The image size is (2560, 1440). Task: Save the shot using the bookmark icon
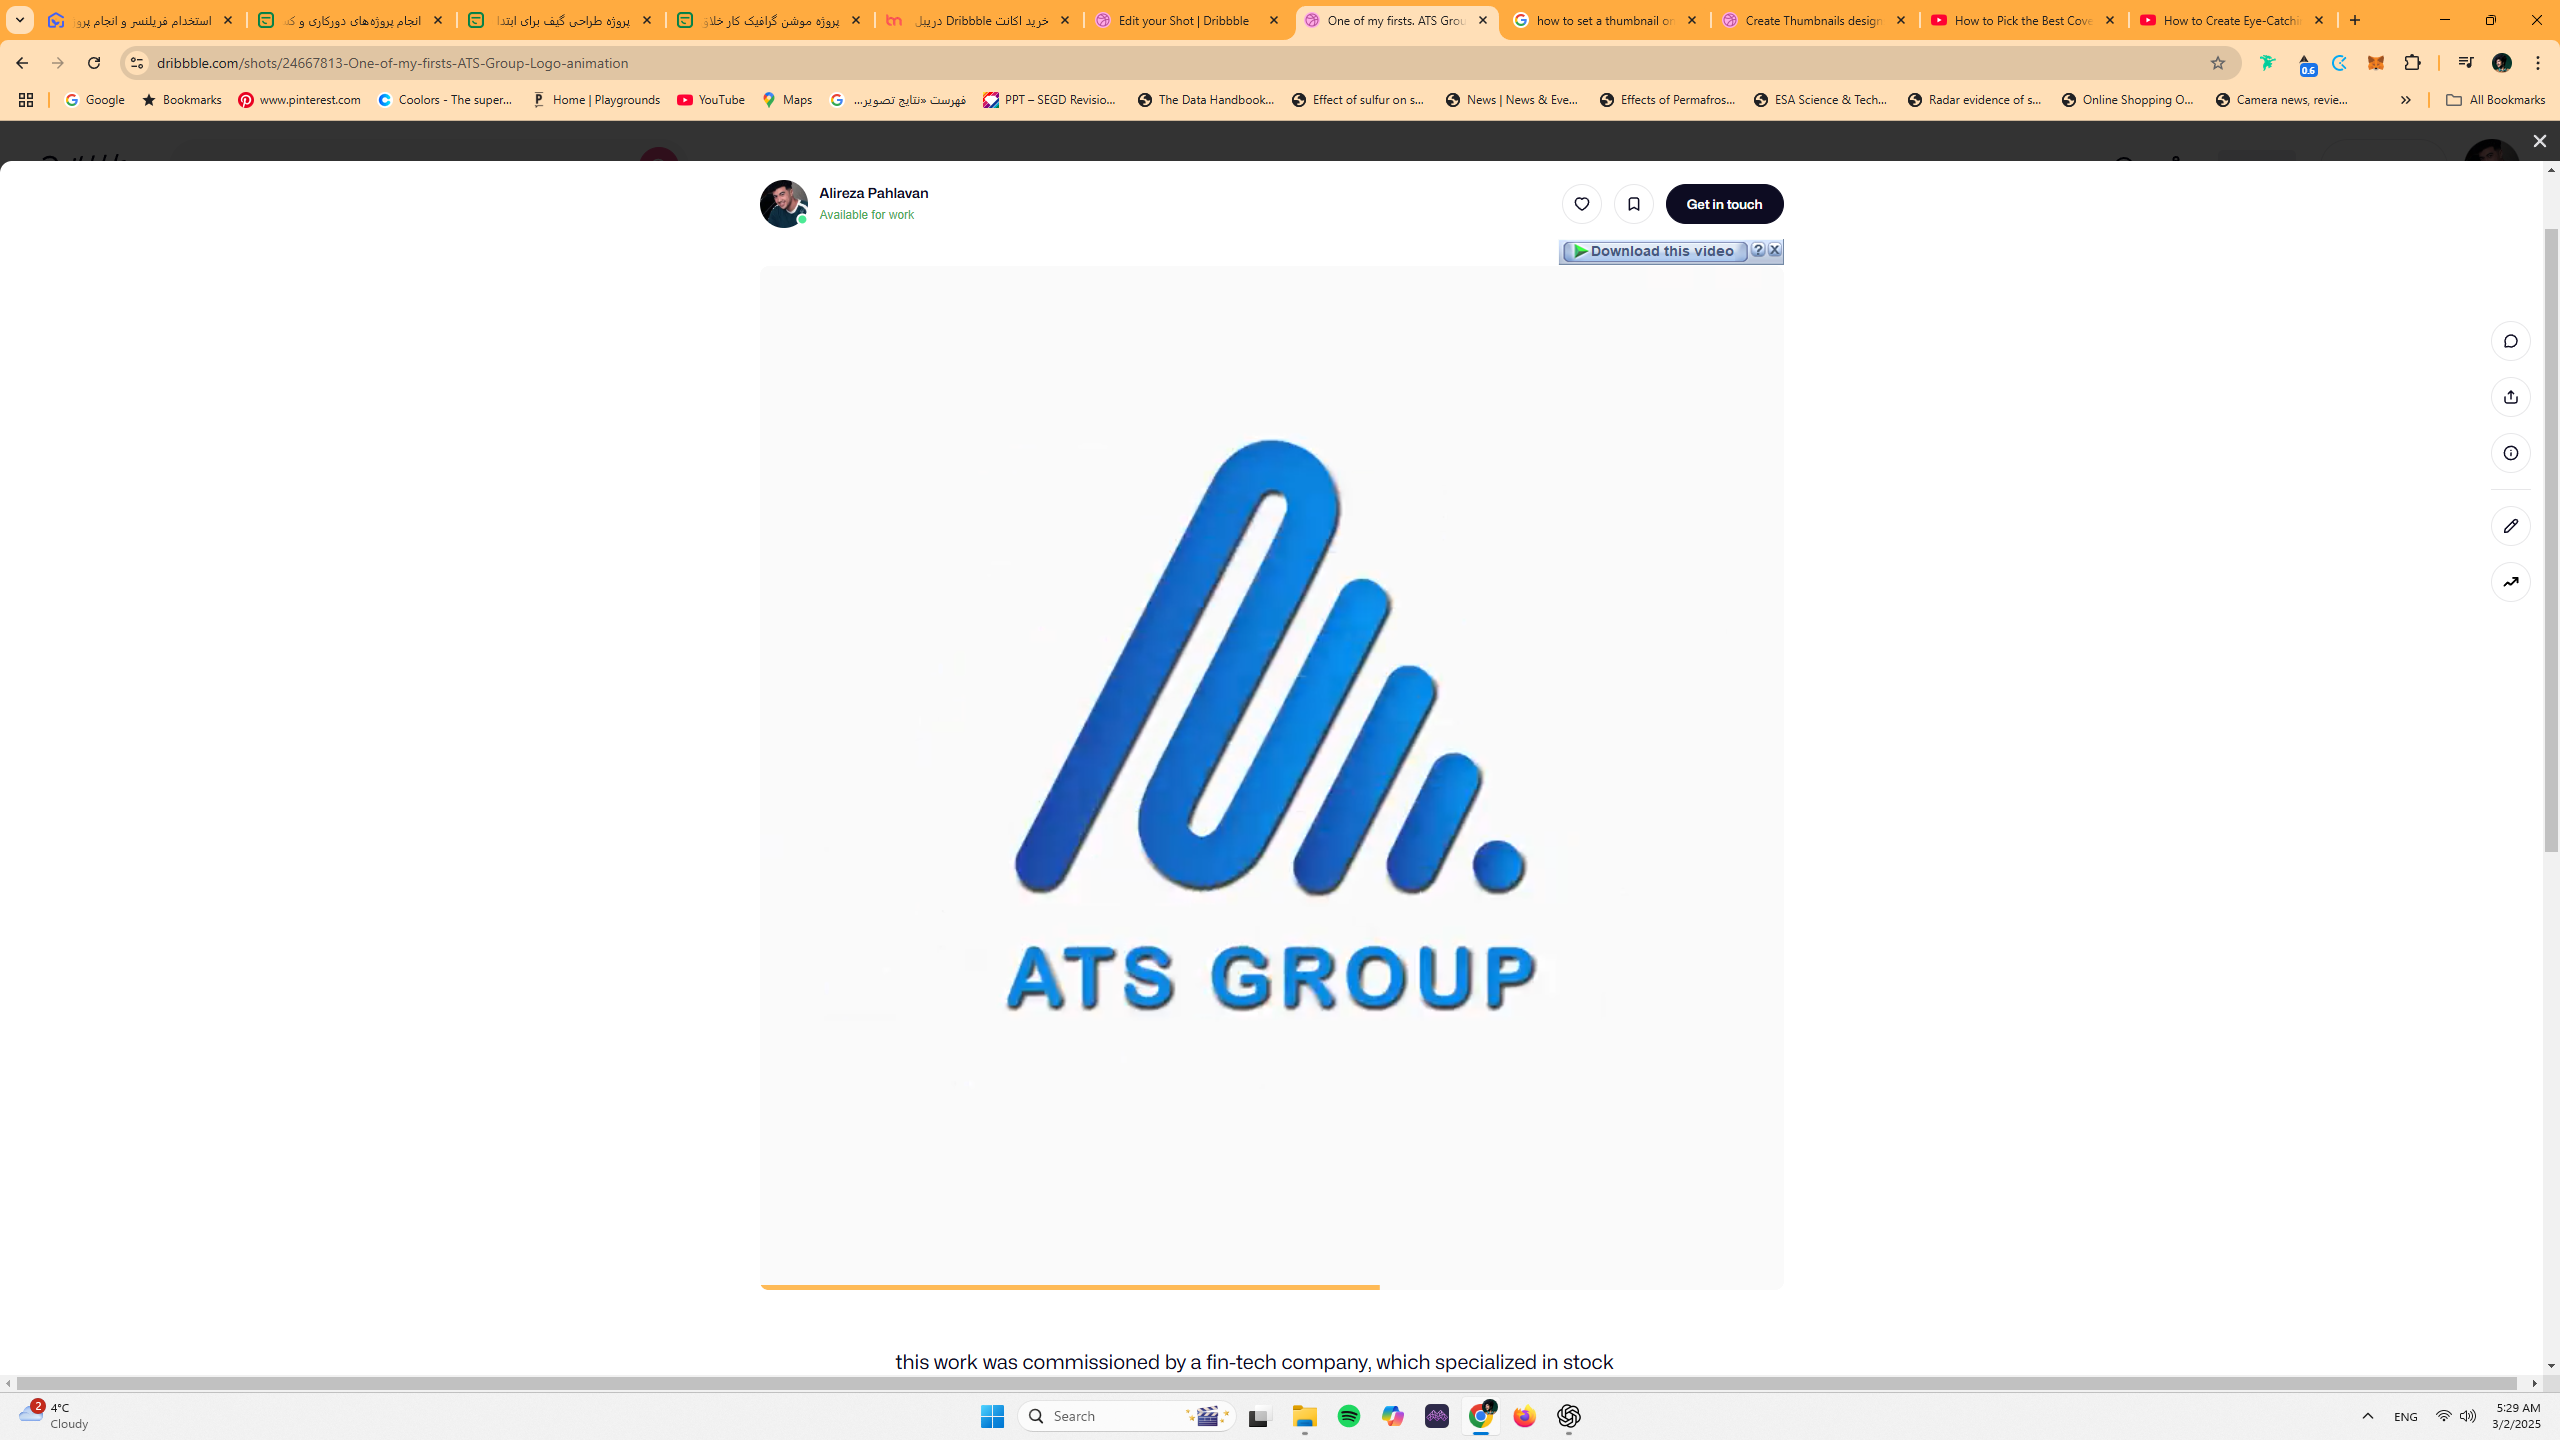tap(1635, 204)
